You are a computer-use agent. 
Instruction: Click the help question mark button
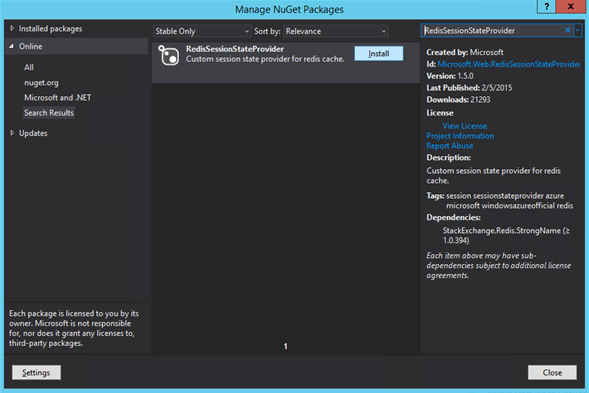(547, 6)
